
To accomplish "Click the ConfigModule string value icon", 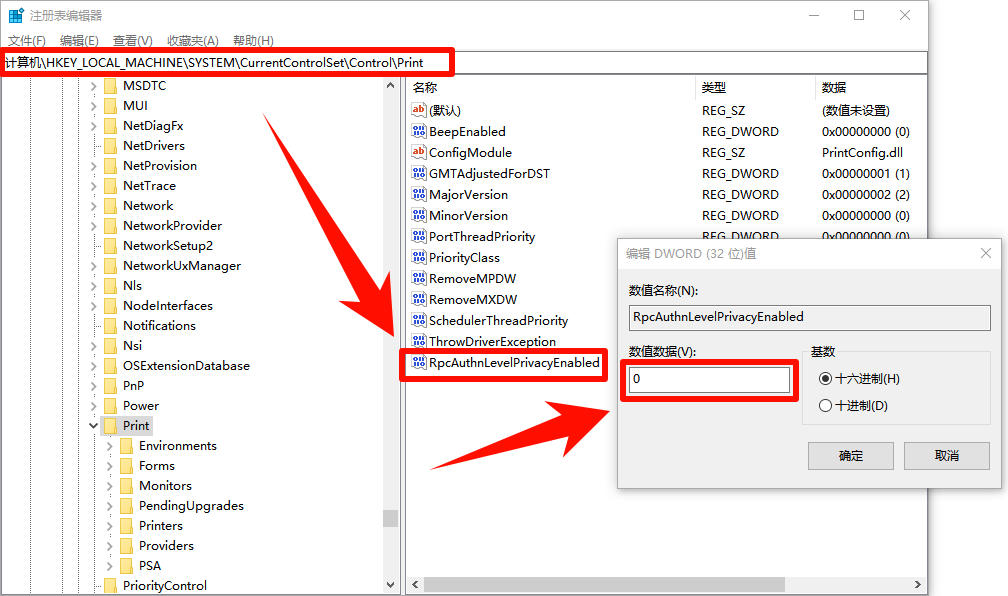I will coord(419,152).
